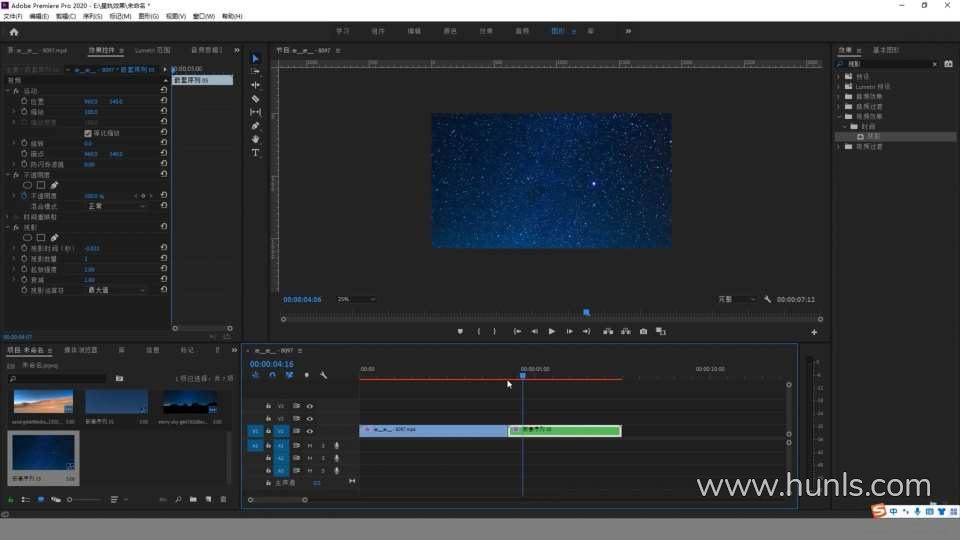960x540 pixels.
Task: Toggle V1 track eye visibility
Action: (310, 431)
